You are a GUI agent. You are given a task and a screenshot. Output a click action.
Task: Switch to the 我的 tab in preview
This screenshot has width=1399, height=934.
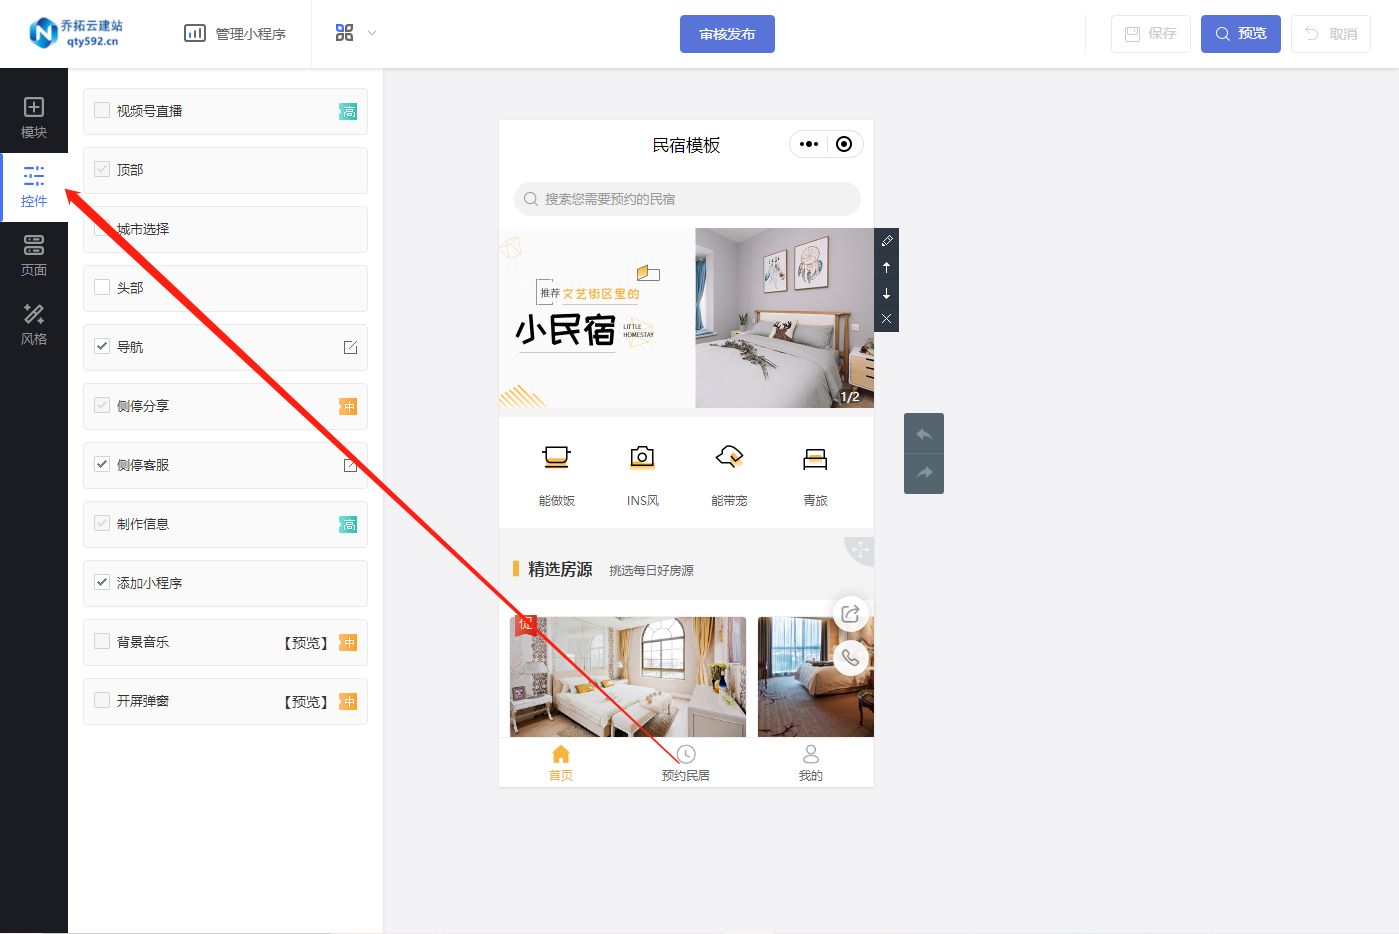810,762
